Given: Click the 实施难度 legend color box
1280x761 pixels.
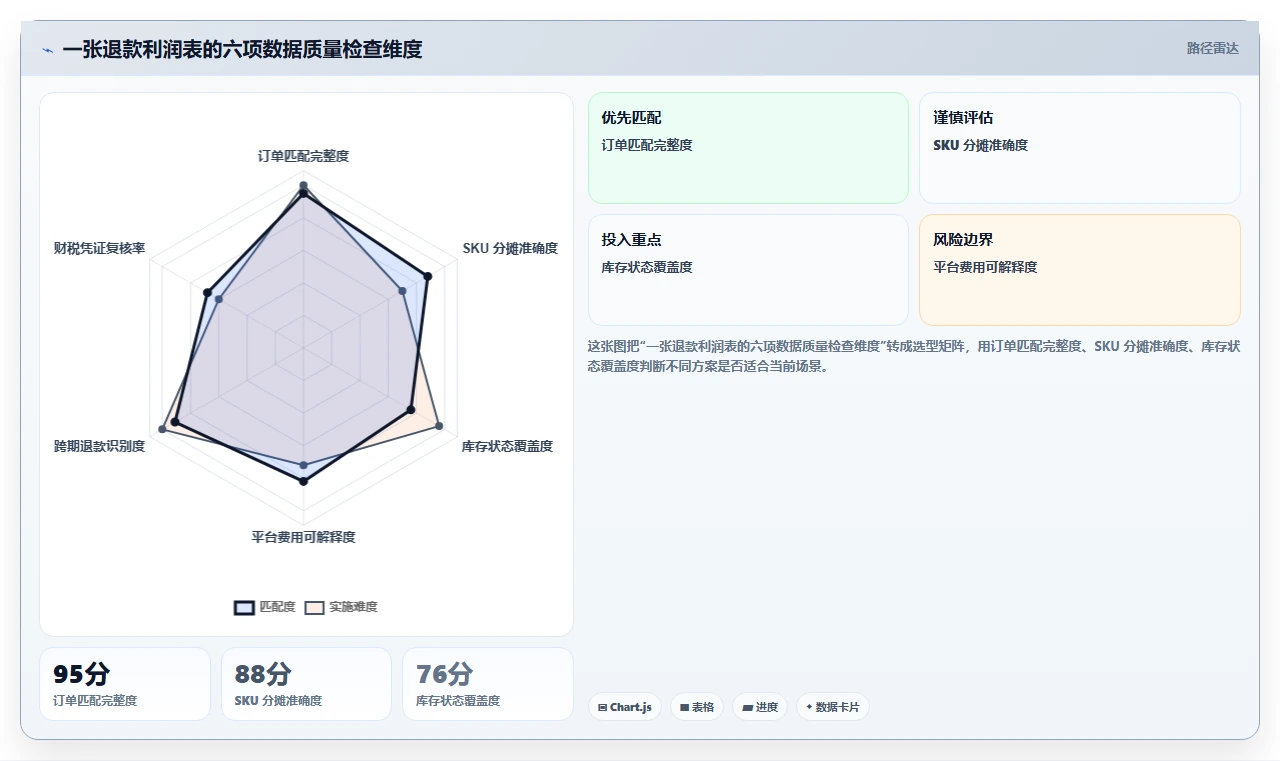Looking at the screenshot, I should (315, 607).
